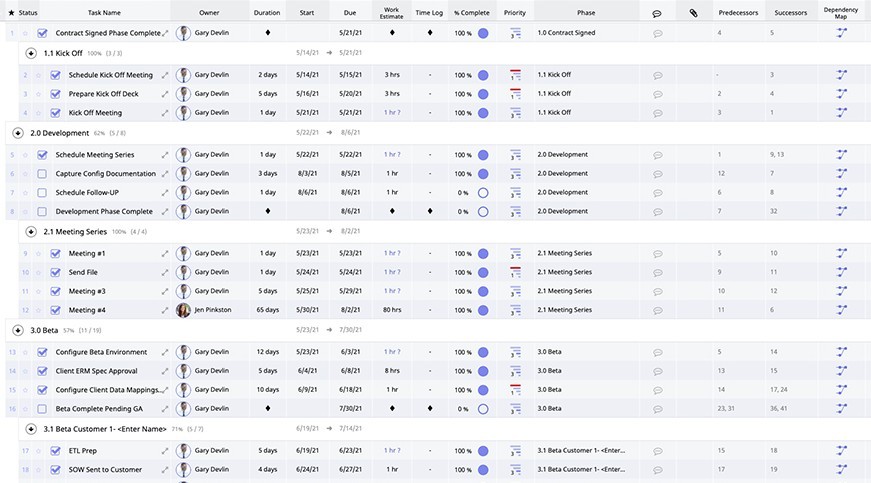Screen dimensions: 871x483
Task: Uncheck ETL Prep status checkbox
Action: [x=56, y=451]
